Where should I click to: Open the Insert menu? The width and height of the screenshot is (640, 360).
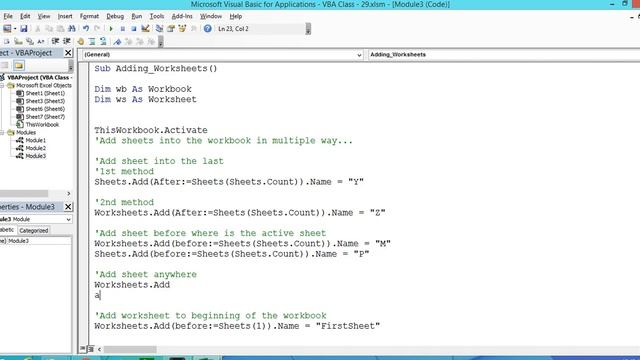pyautogui.click(x=65, y=16)
